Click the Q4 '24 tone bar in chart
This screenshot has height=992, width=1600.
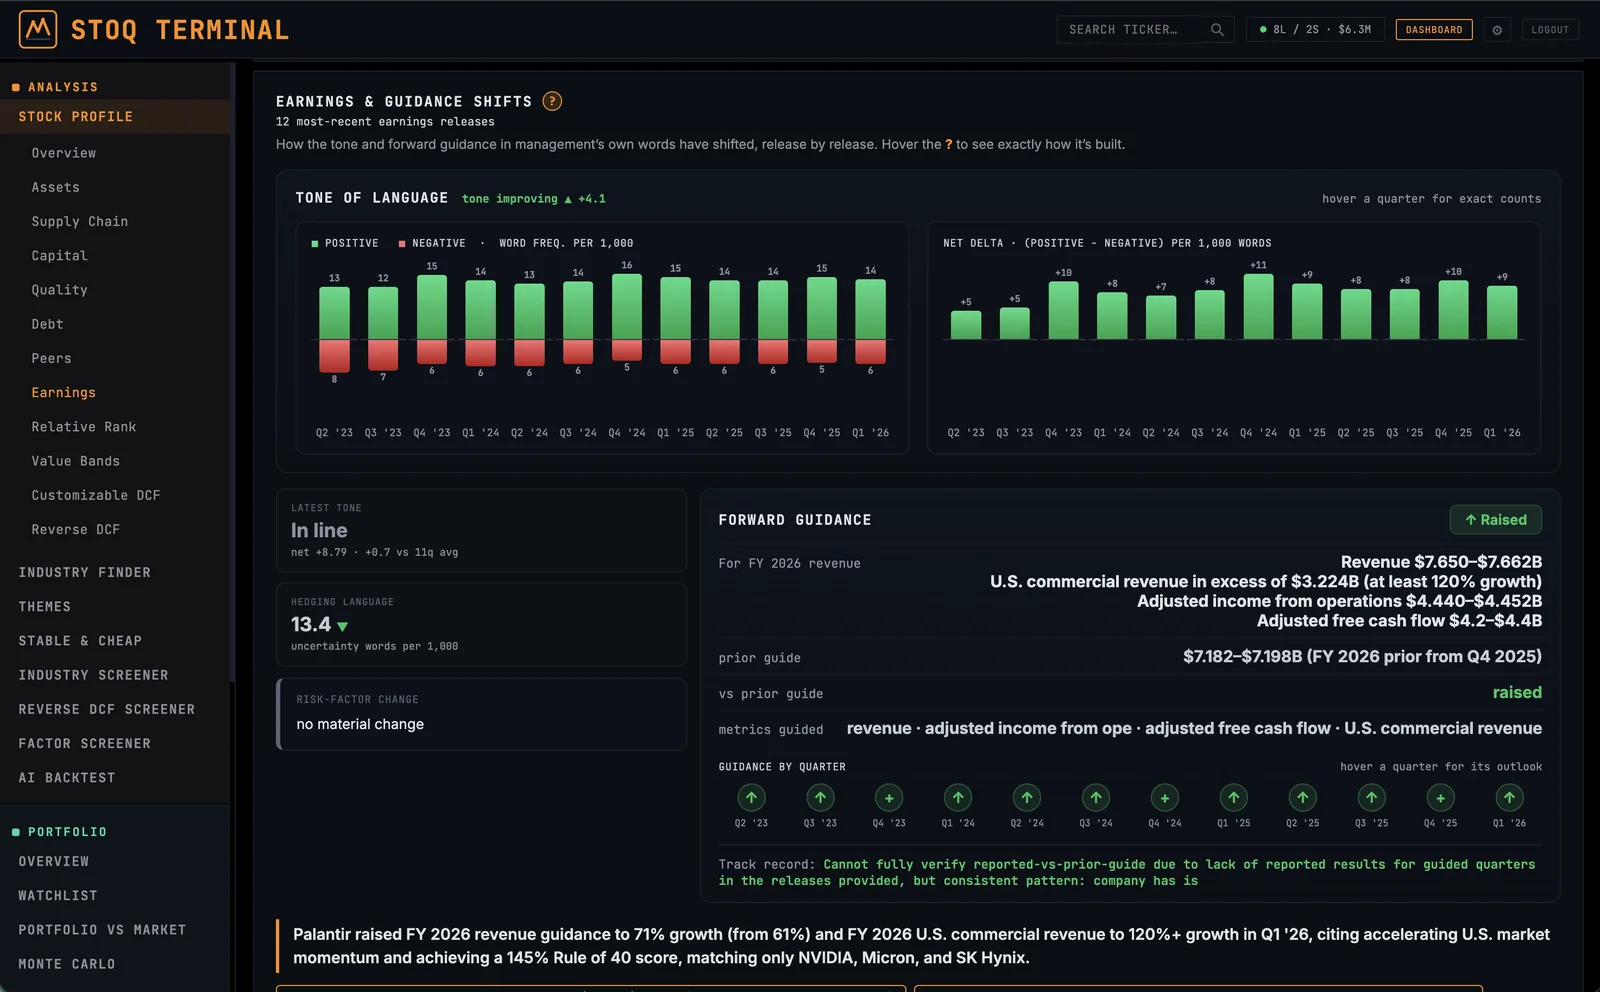pyautogui.click(x=627, y=317)
